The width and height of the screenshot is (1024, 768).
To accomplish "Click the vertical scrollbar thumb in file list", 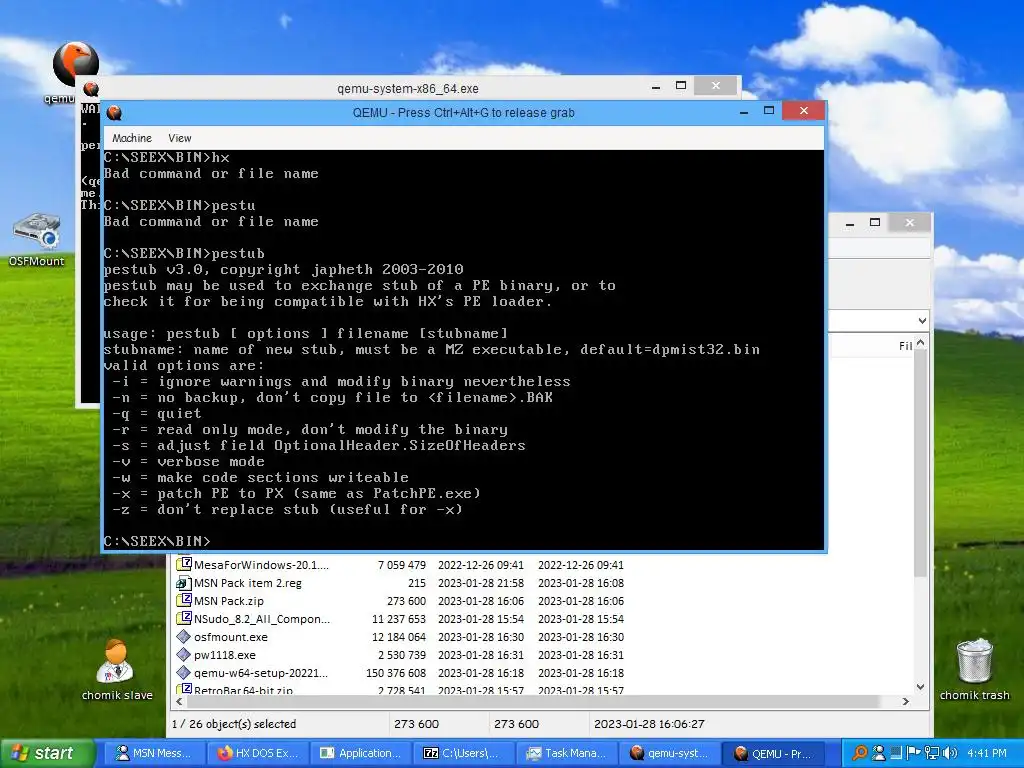I will (920, 463).
